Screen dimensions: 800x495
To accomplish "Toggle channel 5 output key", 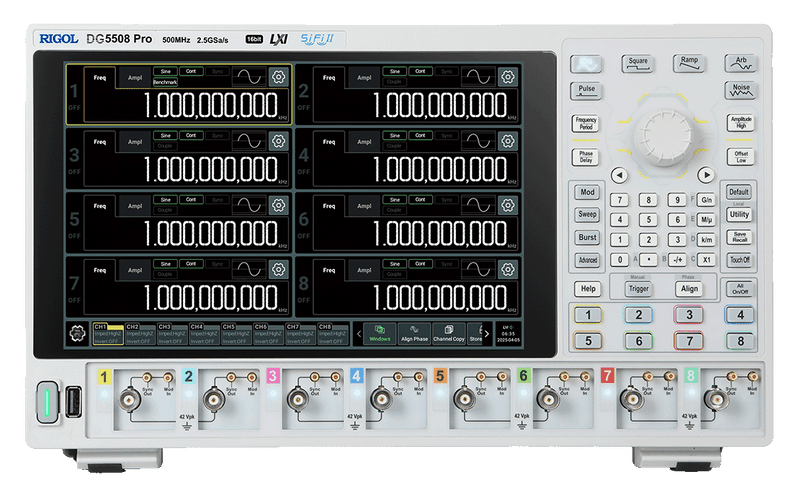I will [588, 340].
